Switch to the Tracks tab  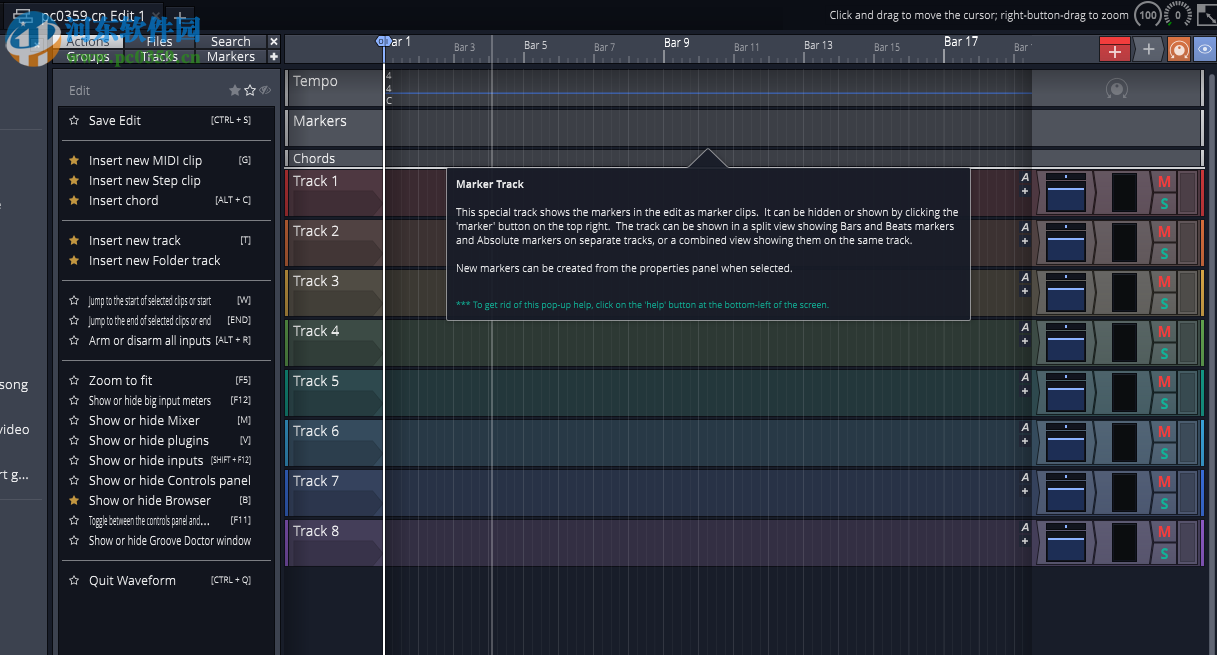pos(159,57)
